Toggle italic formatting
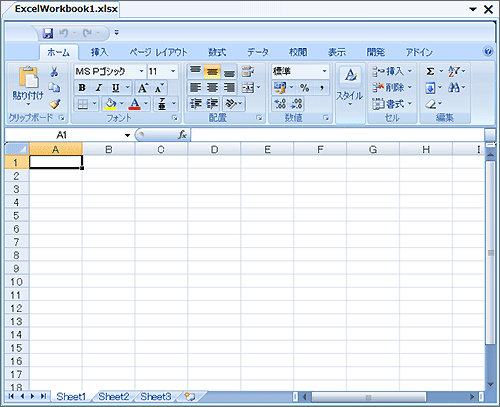This screenshot has height=407, width=500. [x=99, y=88]
